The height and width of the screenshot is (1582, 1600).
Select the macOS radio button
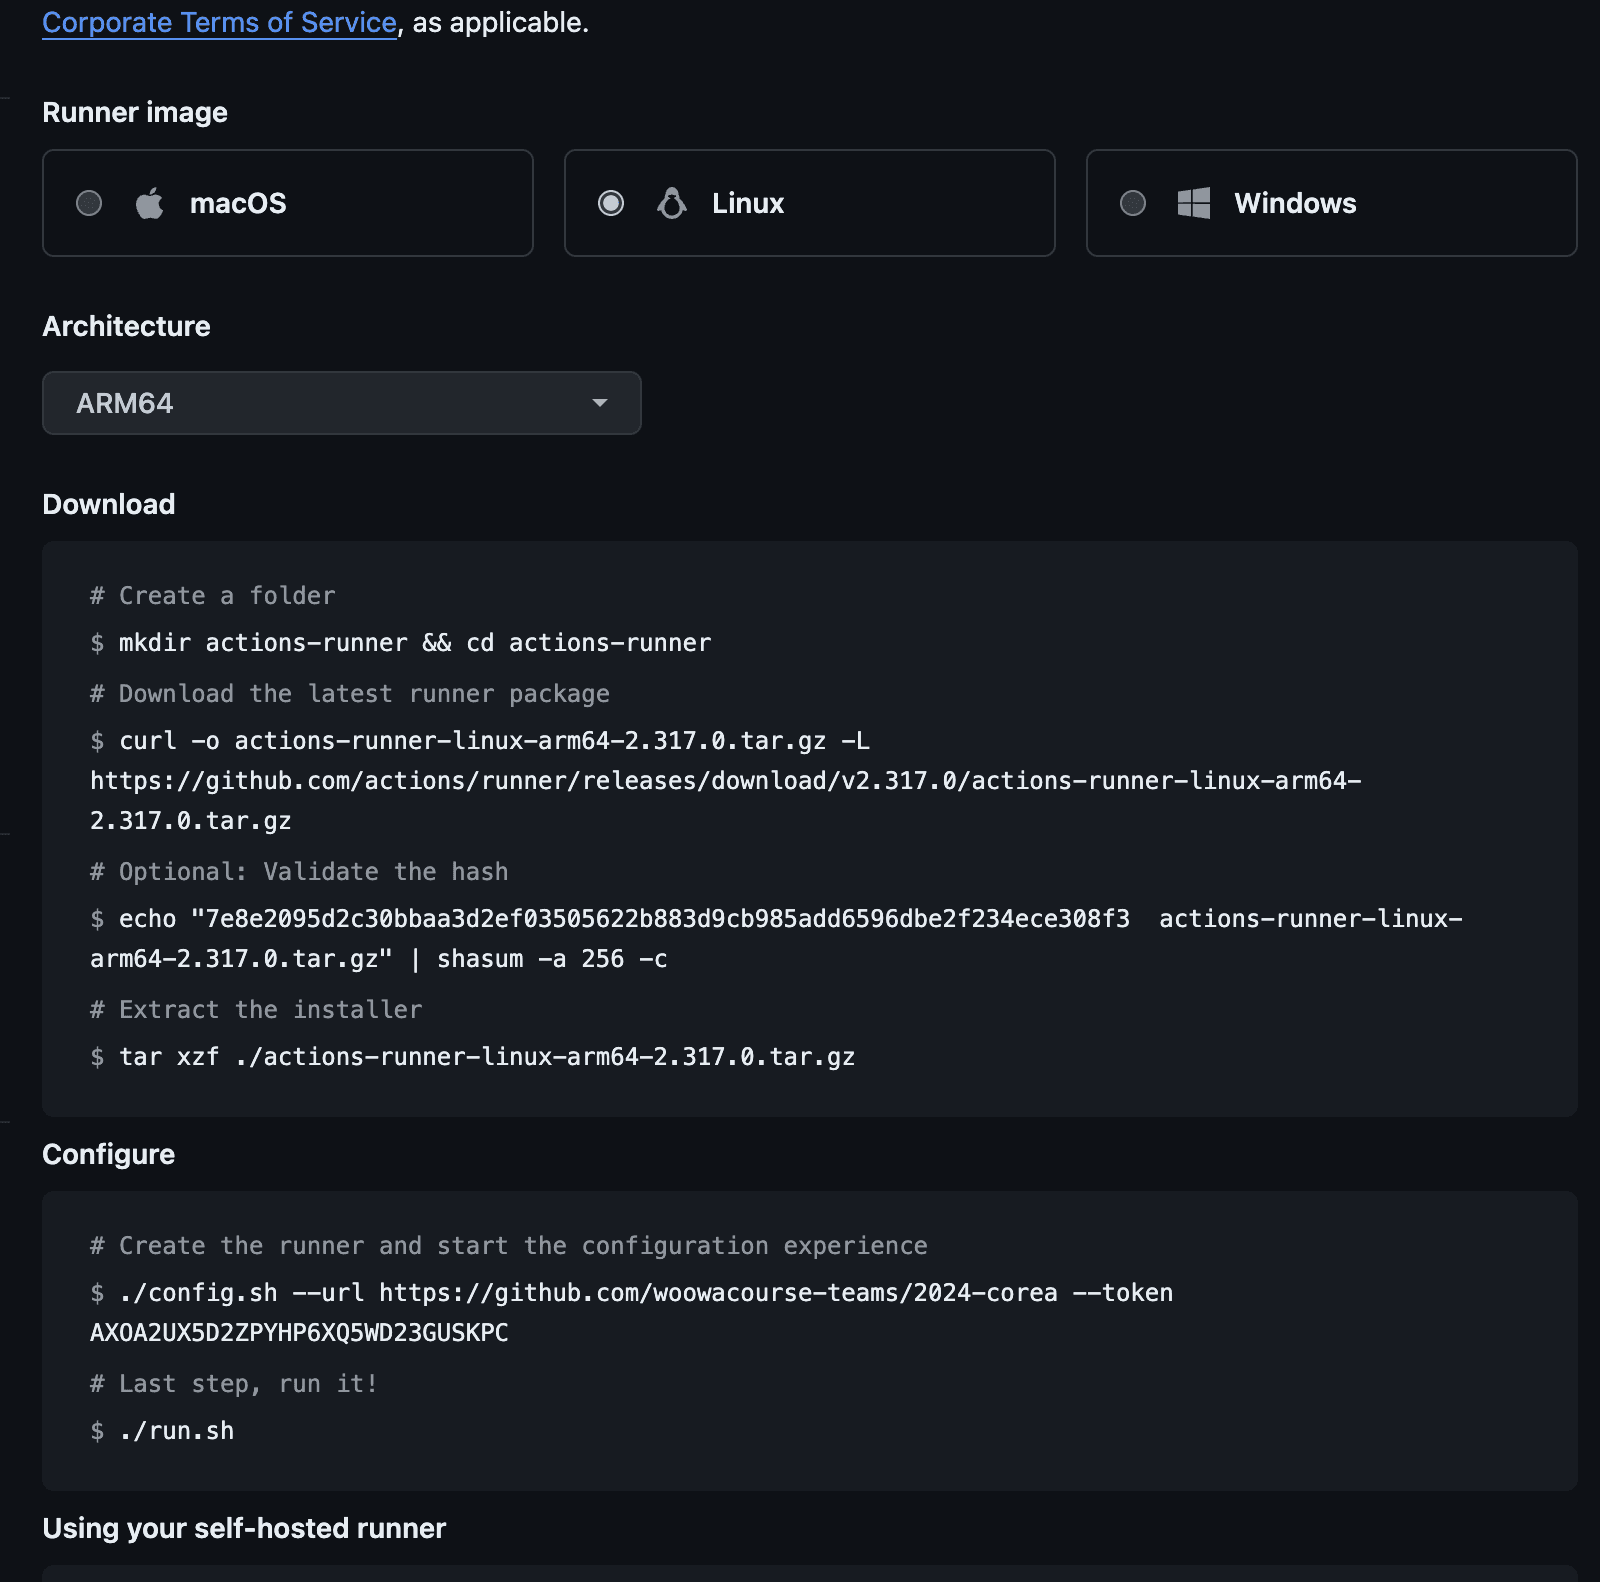tap(89, 203)
